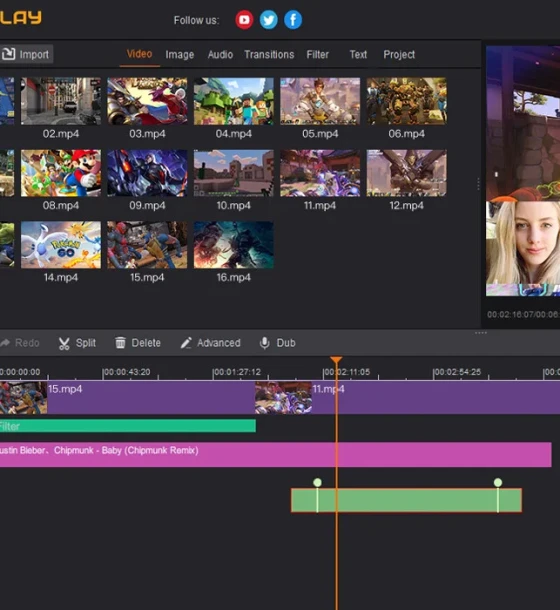
Task: Switch to the Video tab
Action: click(139, 54)
